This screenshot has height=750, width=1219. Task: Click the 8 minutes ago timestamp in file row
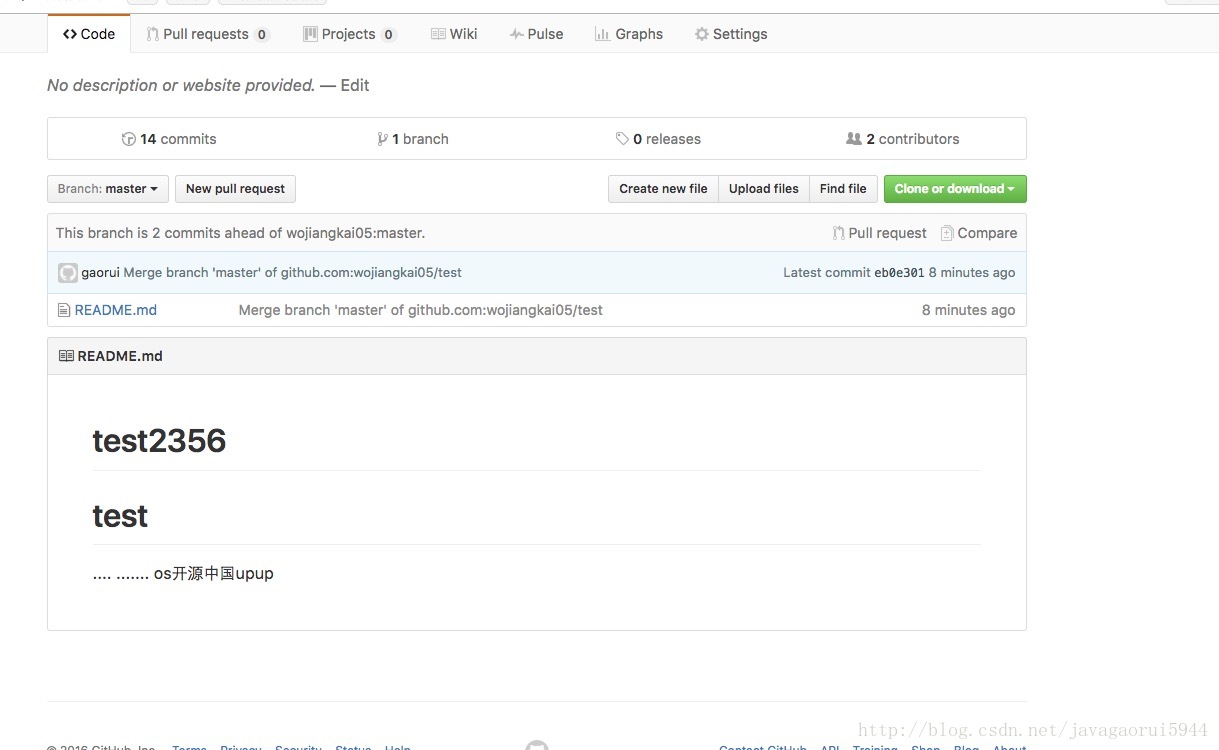tap(968, 310)
